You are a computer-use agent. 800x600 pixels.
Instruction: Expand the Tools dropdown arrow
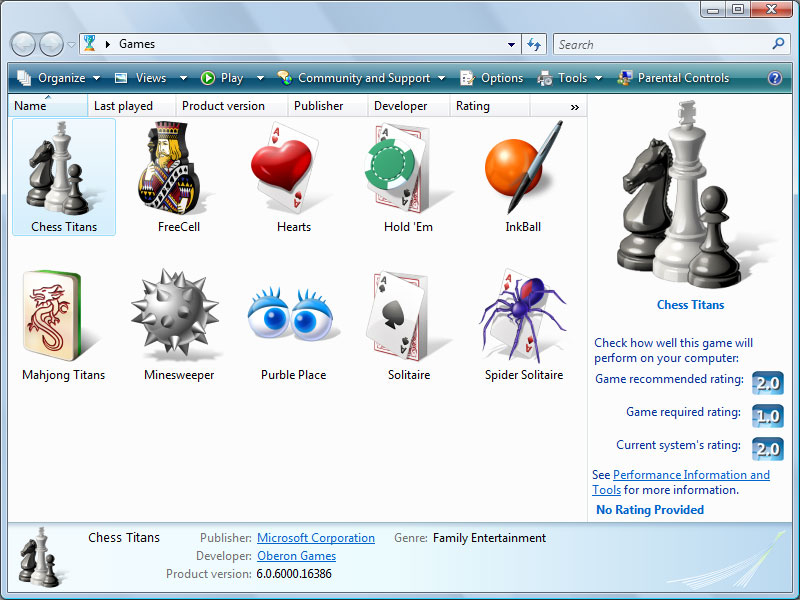pyautogui.click(x=598, y=79)
